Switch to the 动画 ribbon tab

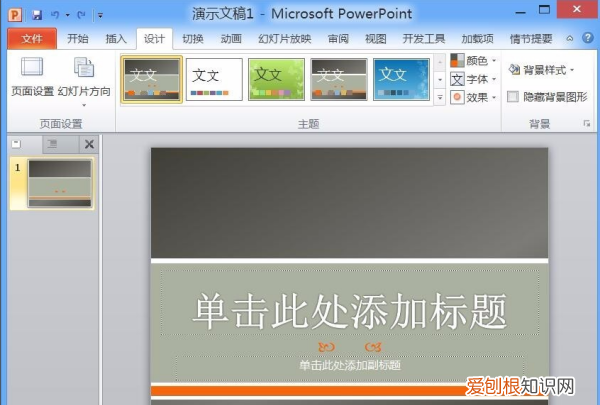(x=231, y=39)
